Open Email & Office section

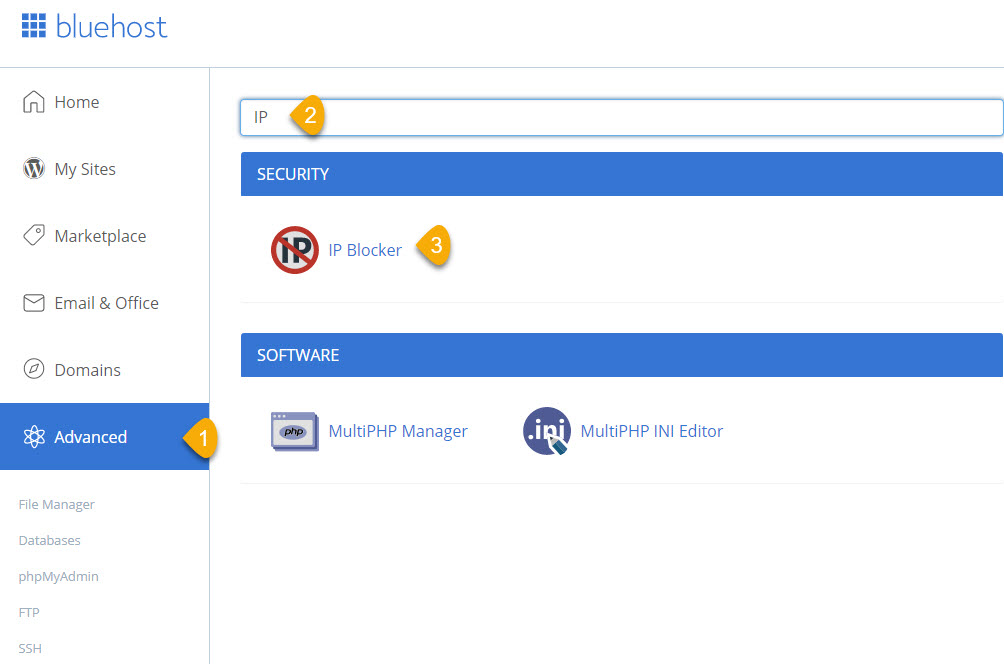point(104,303)
